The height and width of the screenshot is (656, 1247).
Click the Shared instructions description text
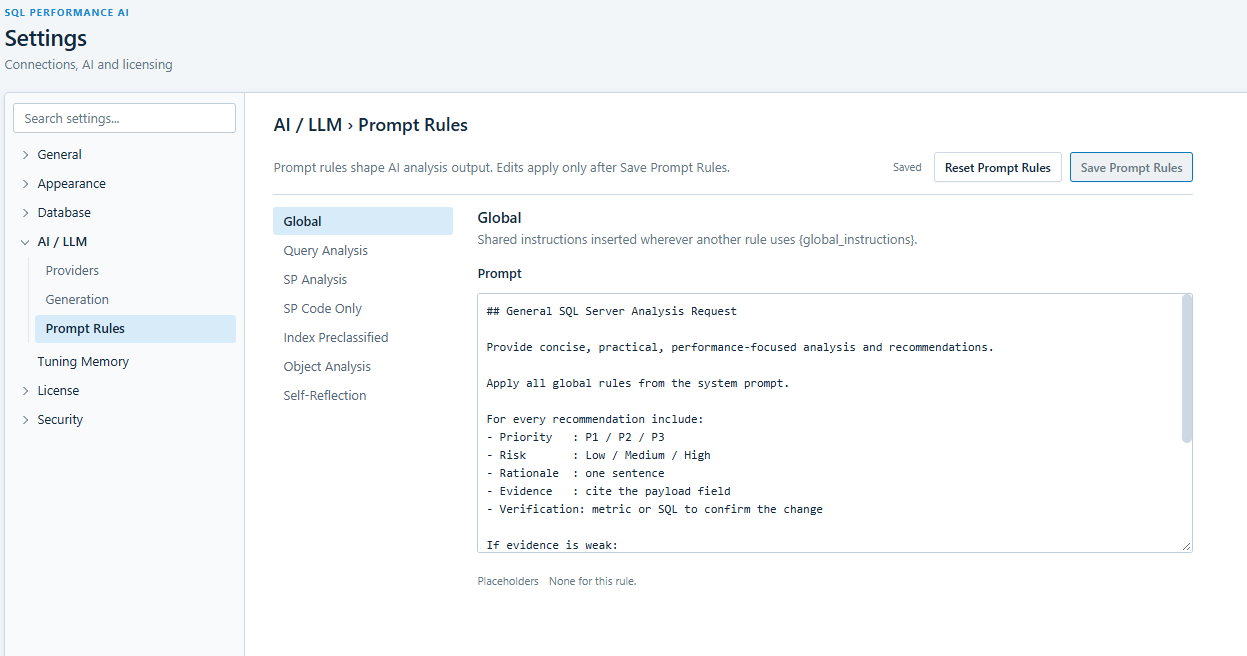pos(697,240)
